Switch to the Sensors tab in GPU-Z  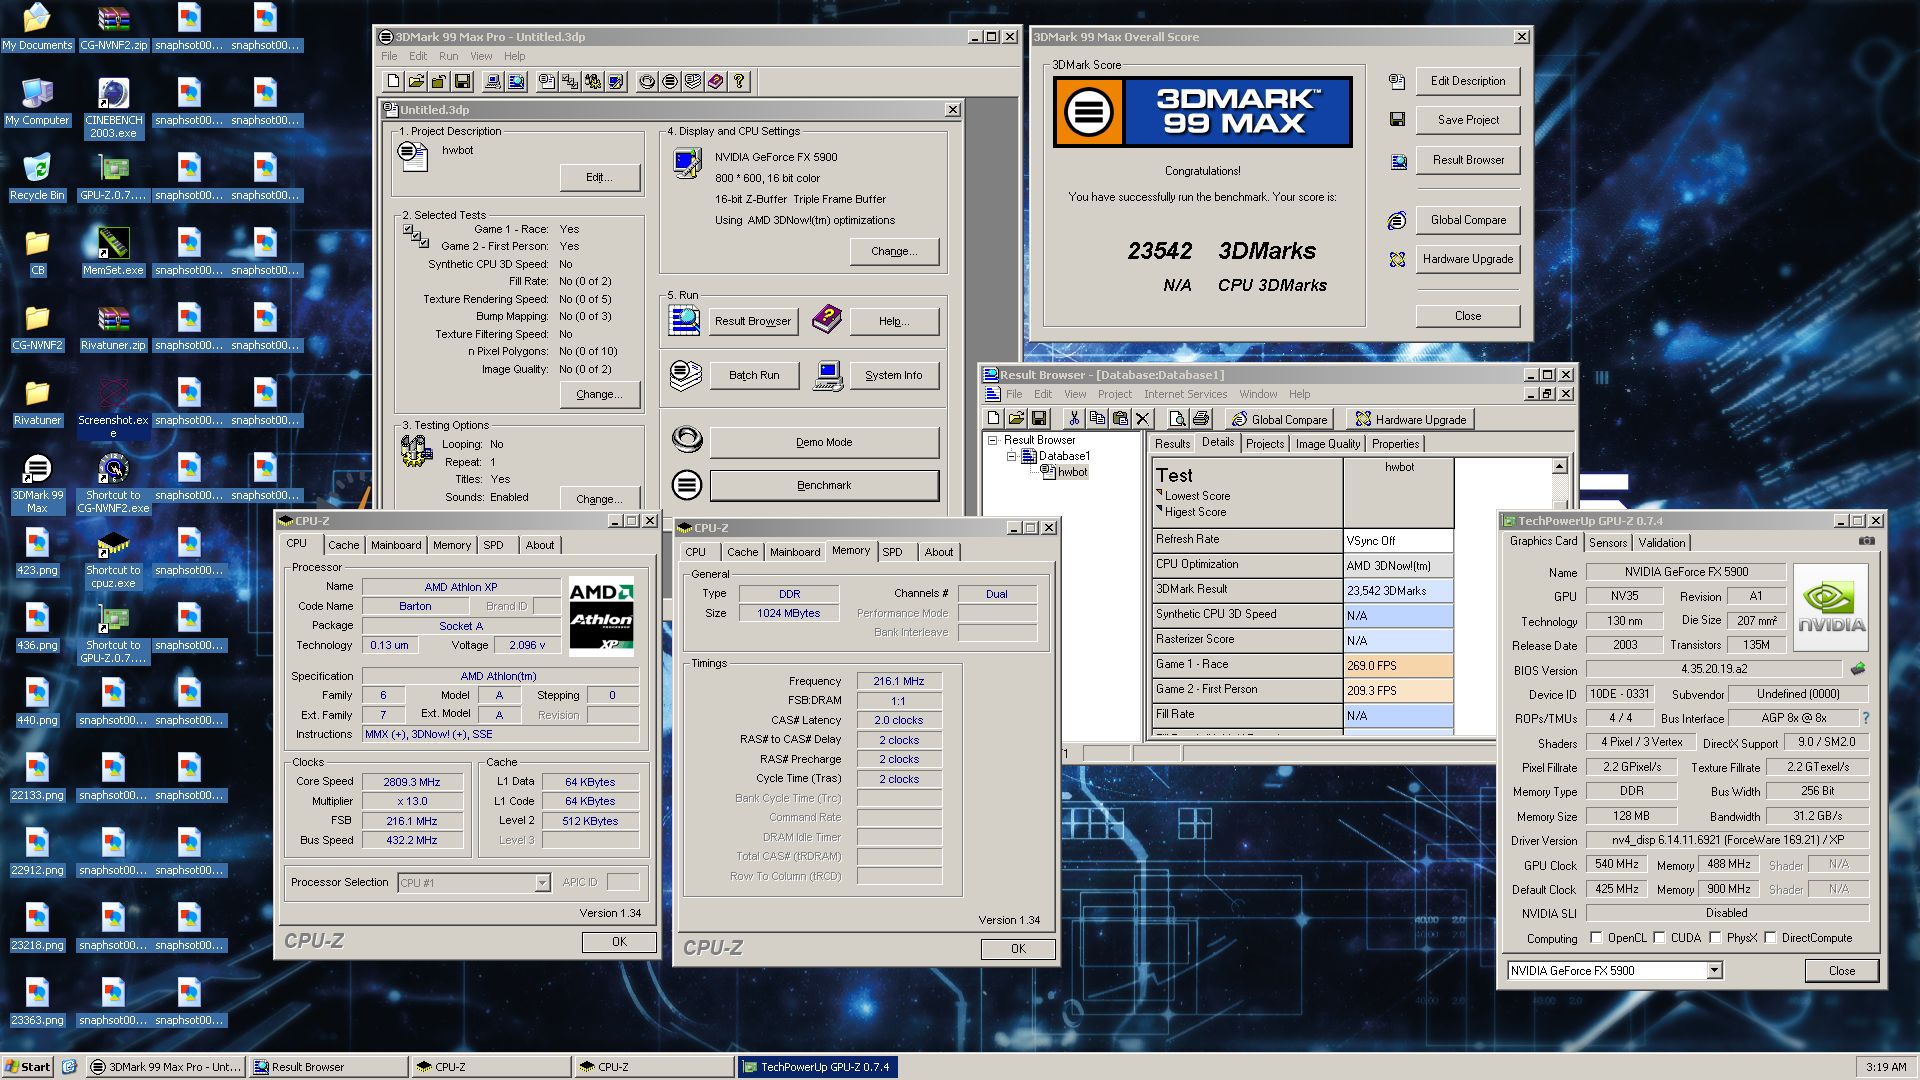(x=1608, y=543)
